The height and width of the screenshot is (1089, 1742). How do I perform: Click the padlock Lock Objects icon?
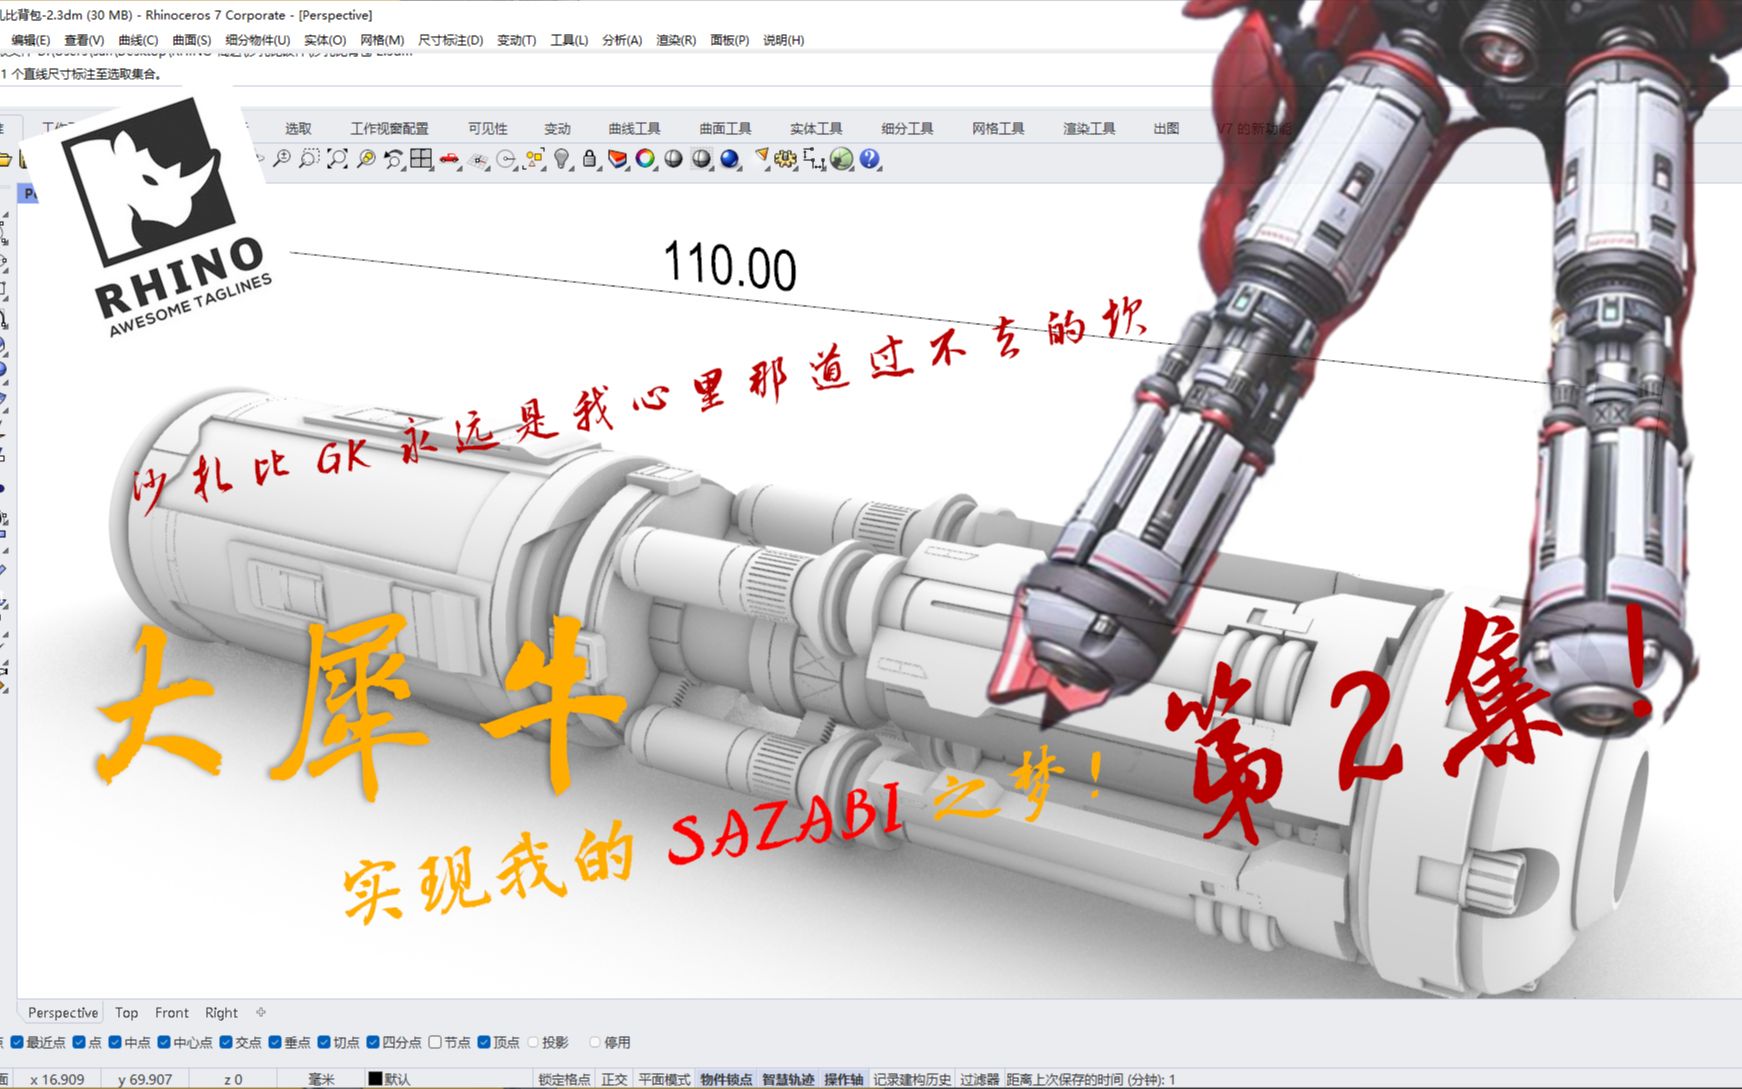tap(589, 158)
